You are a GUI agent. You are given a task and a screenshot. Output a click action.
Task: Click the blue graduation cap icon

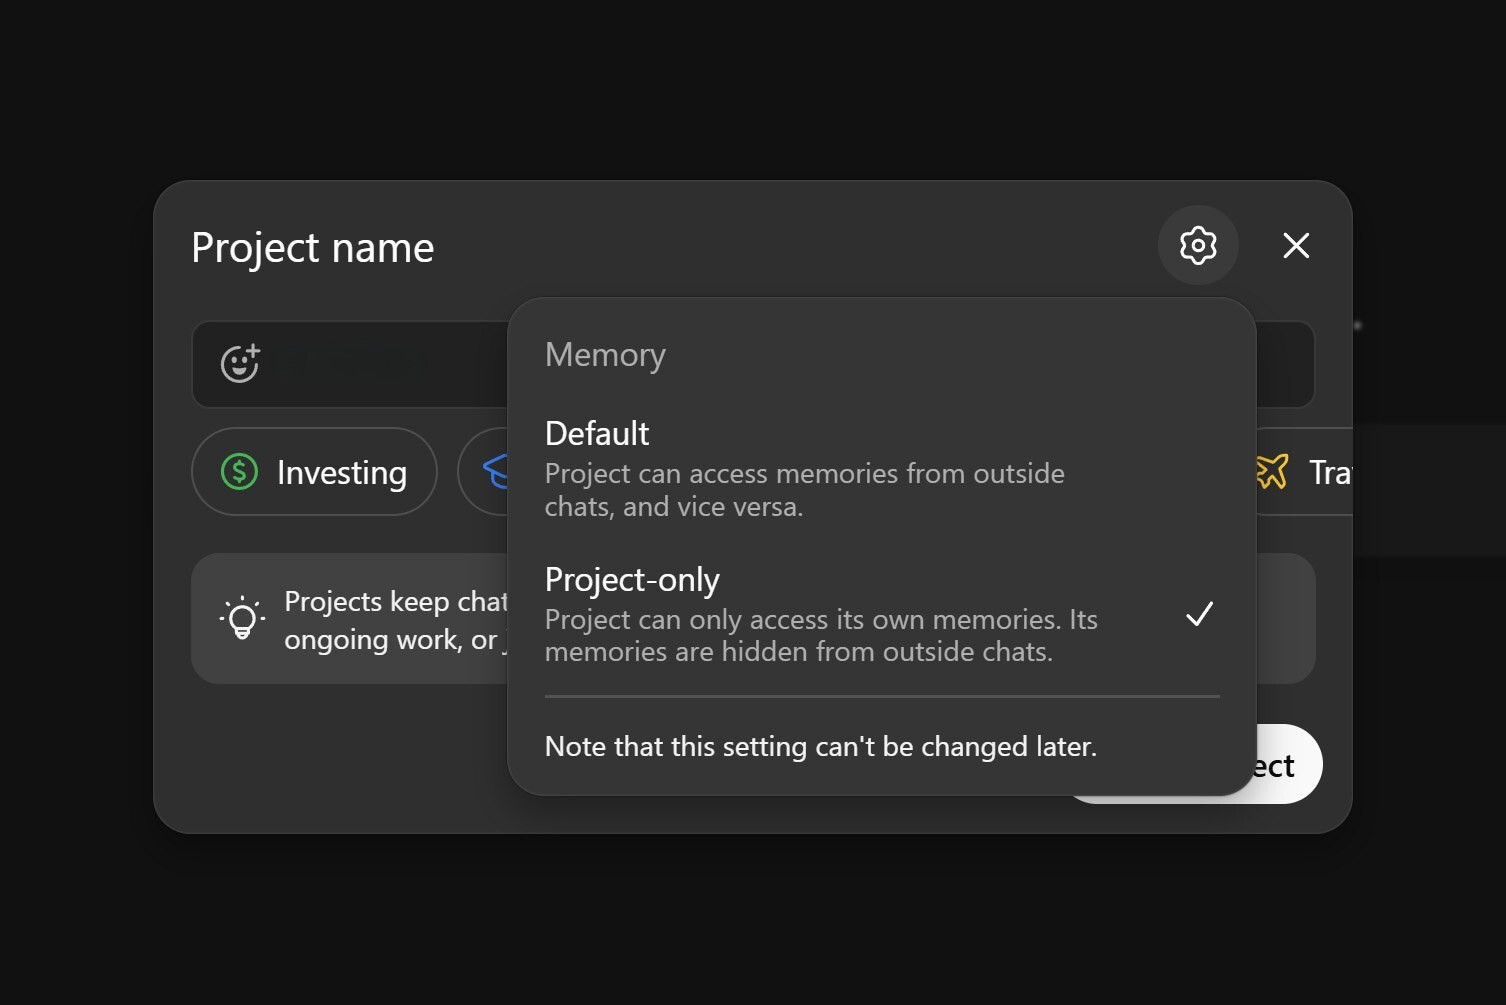point(495,471)
